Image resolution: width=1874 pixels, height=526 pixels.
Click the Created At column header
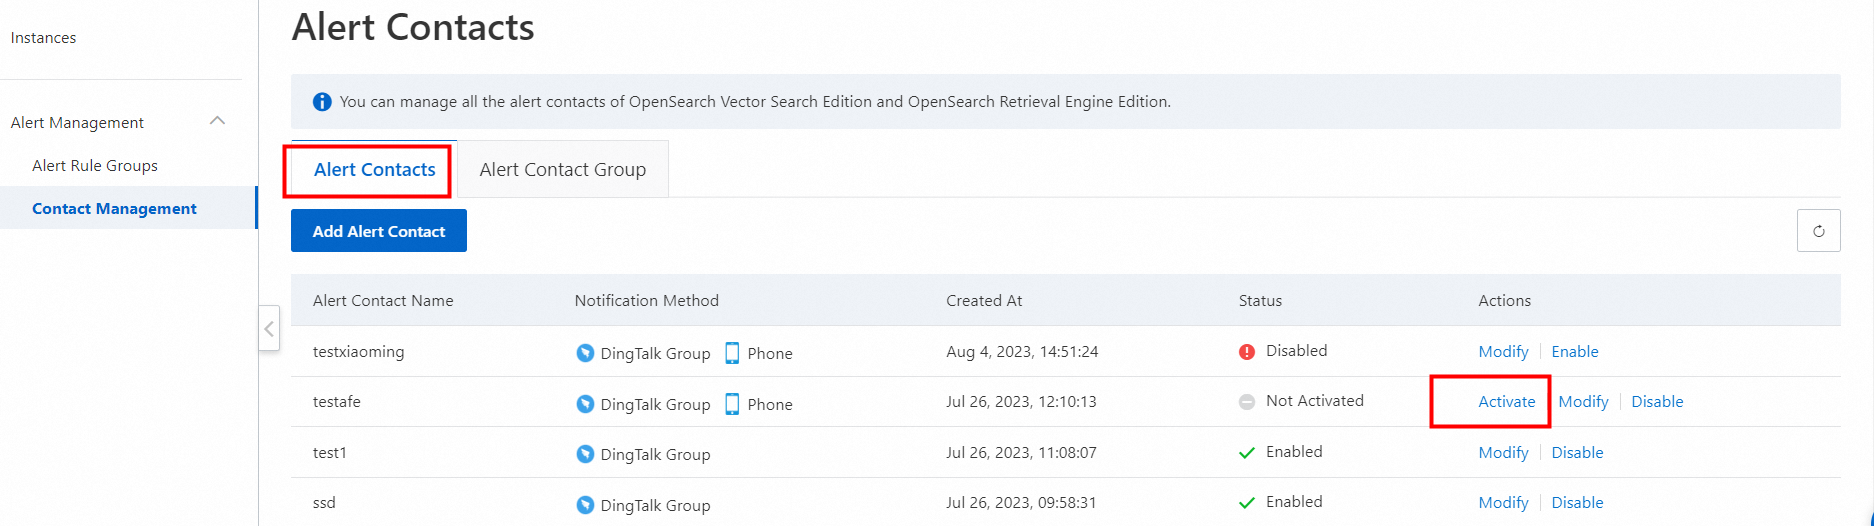(x=984, y=301)
